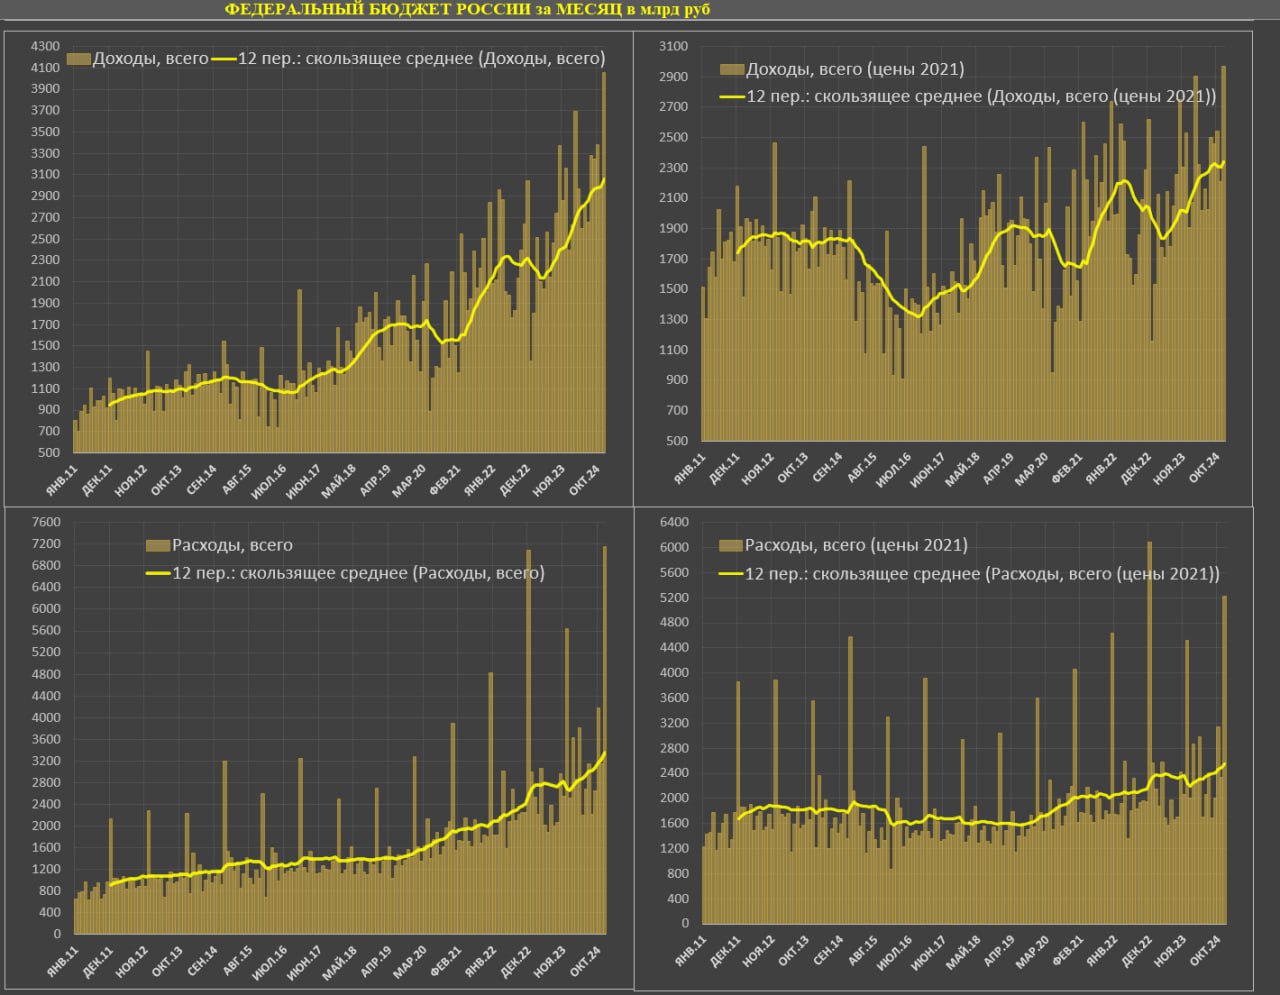This screenshot has height=995, width=1280.
Task: Click the gold swatch beside 'Доходы, всего' in top-left legend
Action: (79, 59)
